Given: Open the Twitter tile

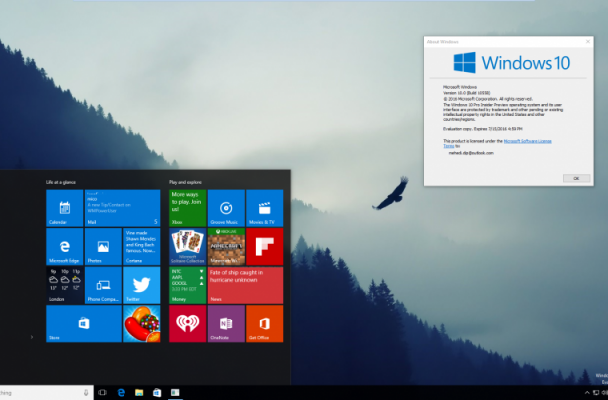Looking at the screenshot, I should [x=141, y=285].
